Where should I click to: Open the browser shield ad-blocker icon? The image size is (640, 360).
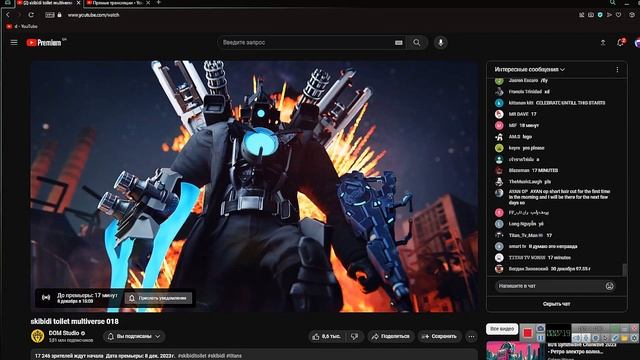click(600, 15)
